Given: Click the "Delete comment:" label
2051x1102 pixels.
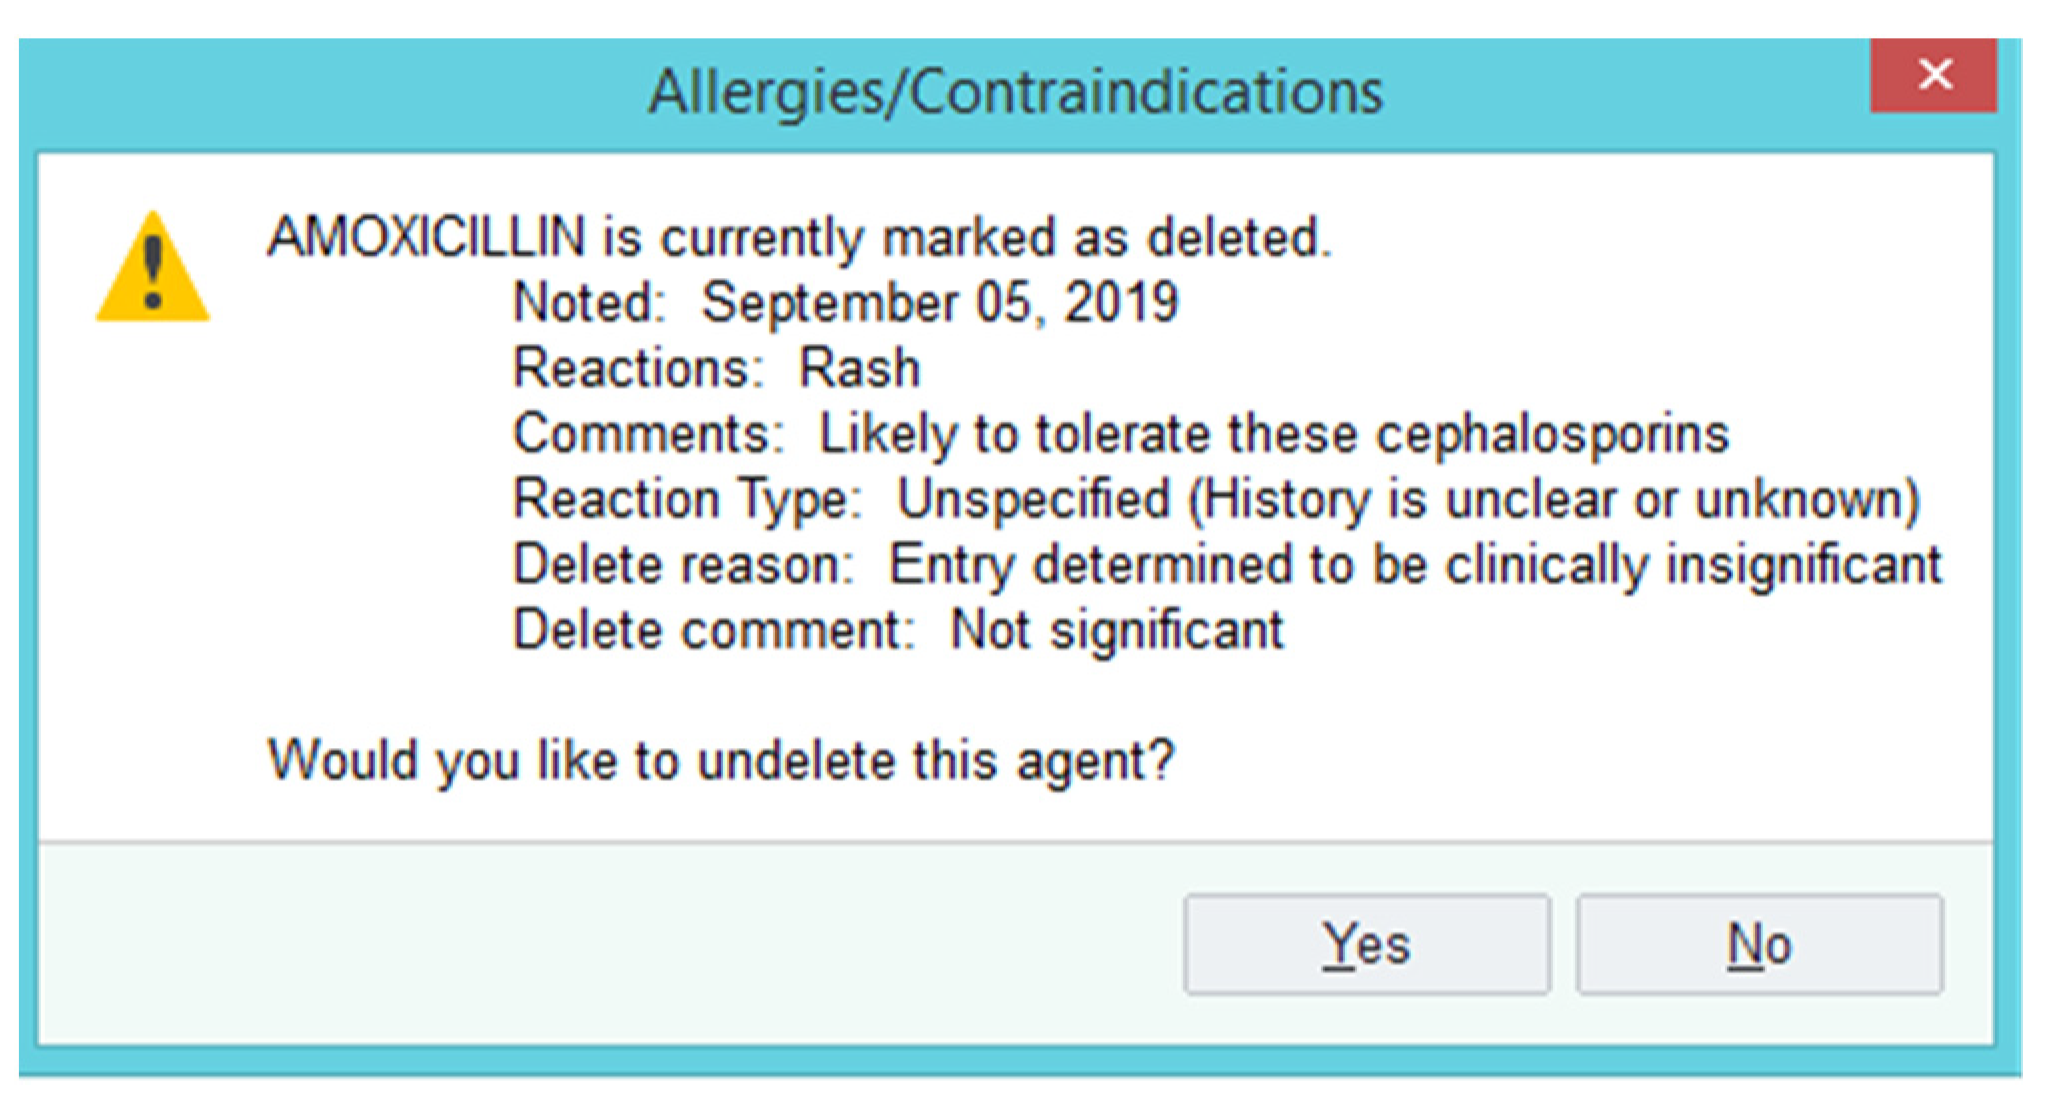Looking at the screenshot, I should pos(714,630).
